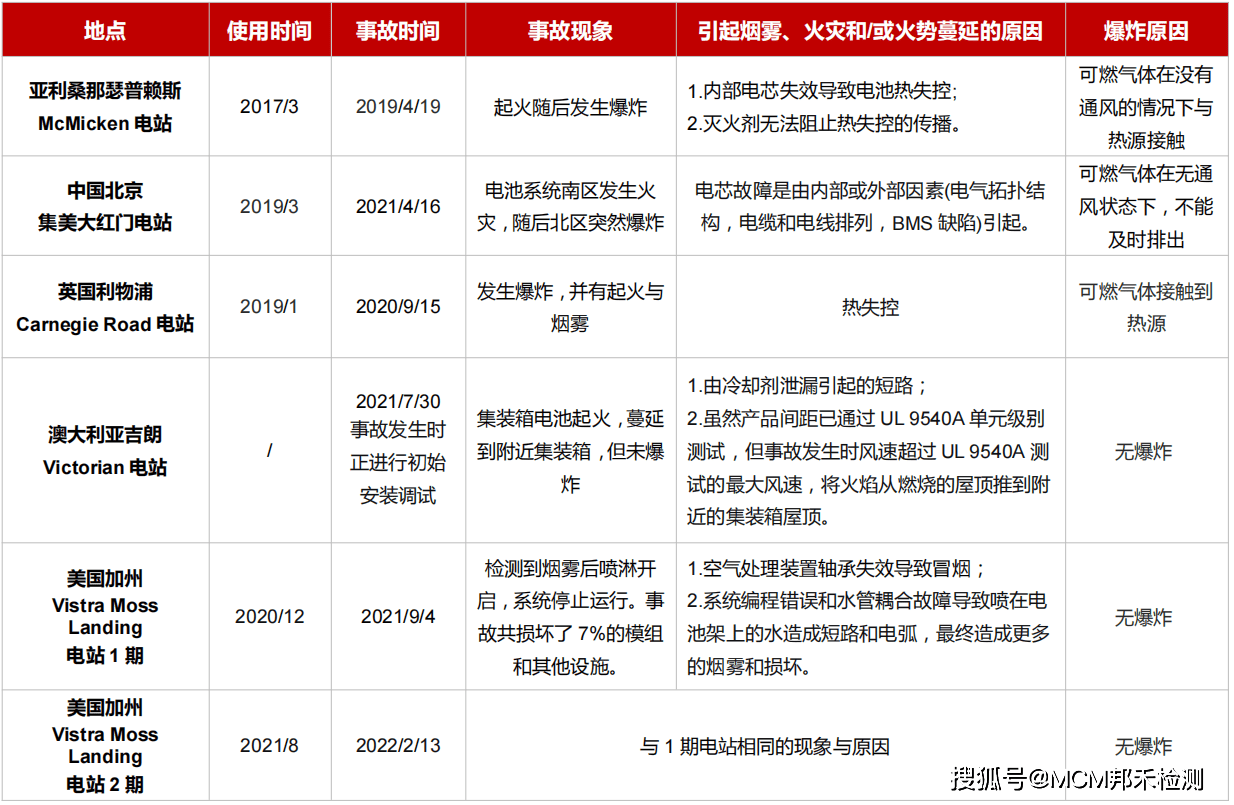Click the 事故时间 column header
Viewport: 1234px width, 805px height.
(398, 31)
